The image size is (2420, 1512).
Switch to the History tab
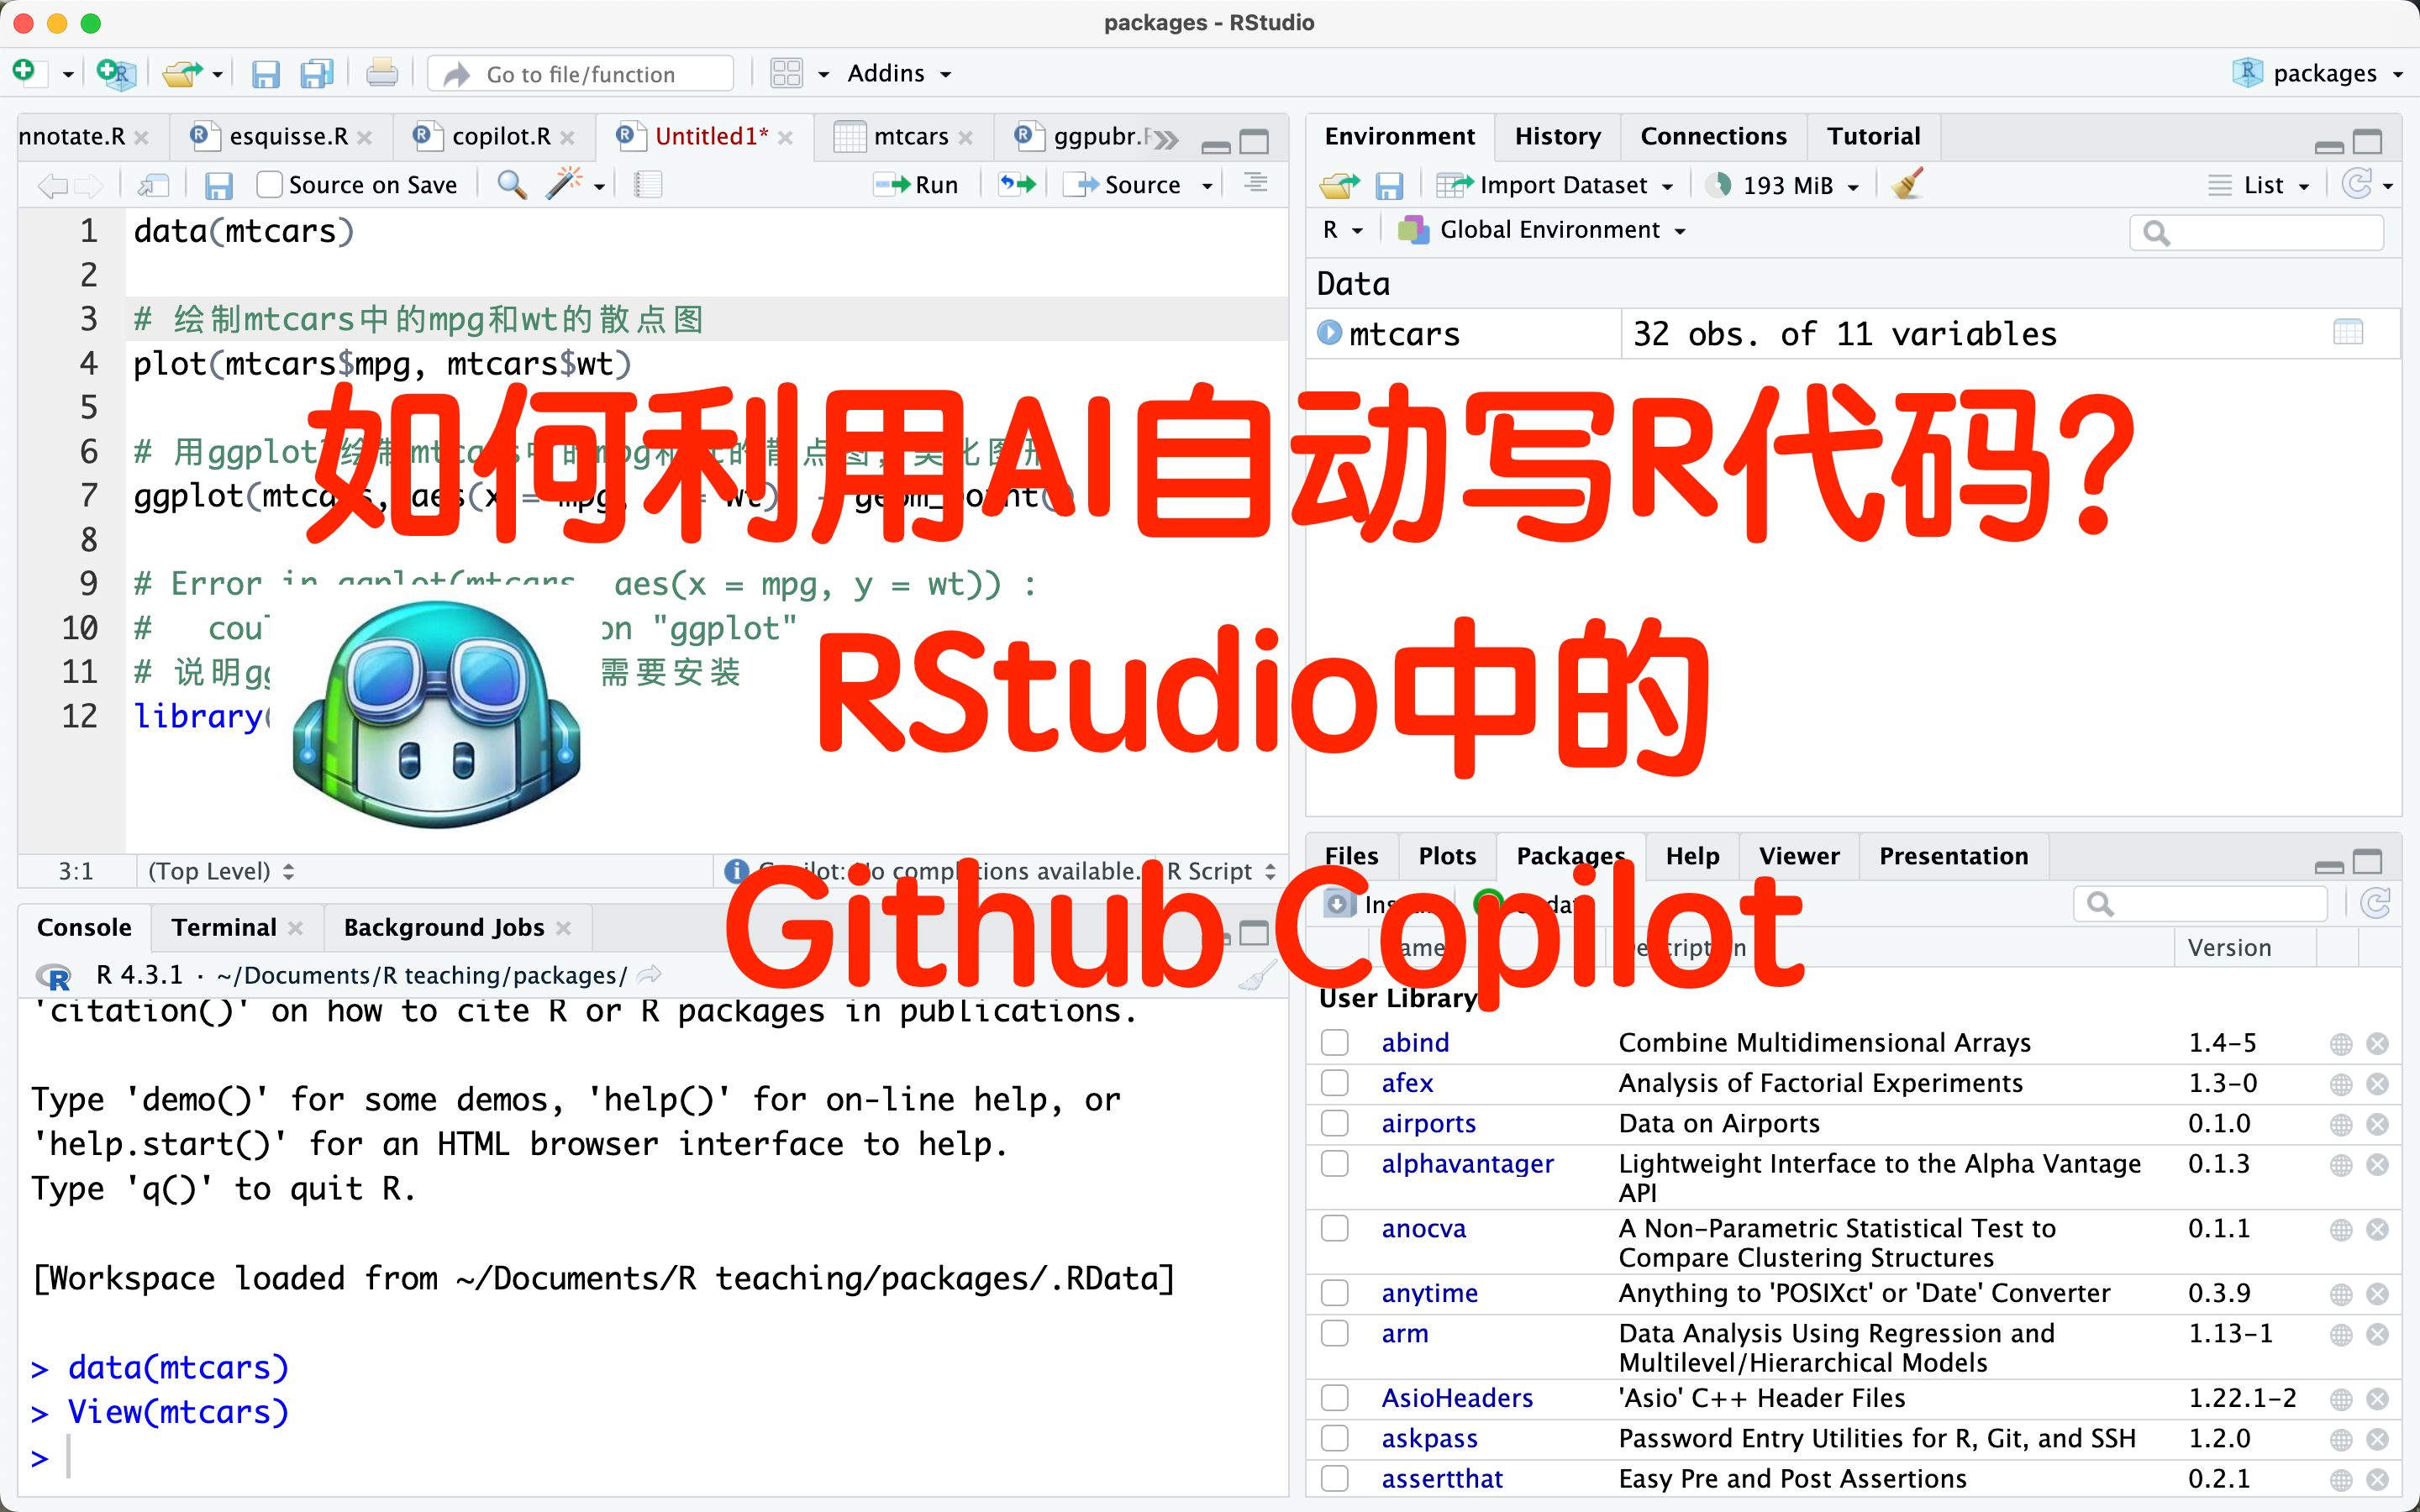tap(1557, 136)
